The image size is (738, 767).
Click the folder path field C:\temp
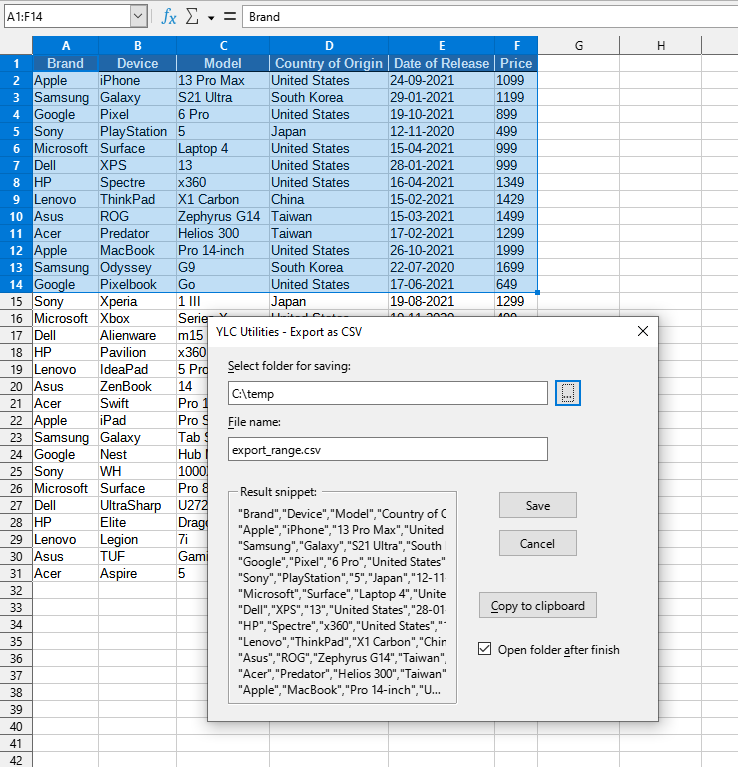click(387, 393)
